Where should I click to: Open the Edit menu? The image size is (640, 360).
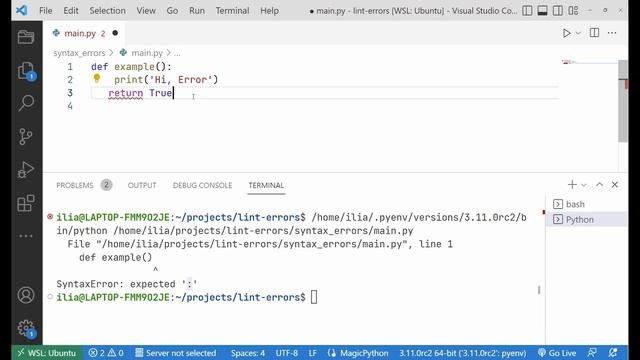(71, 11)
